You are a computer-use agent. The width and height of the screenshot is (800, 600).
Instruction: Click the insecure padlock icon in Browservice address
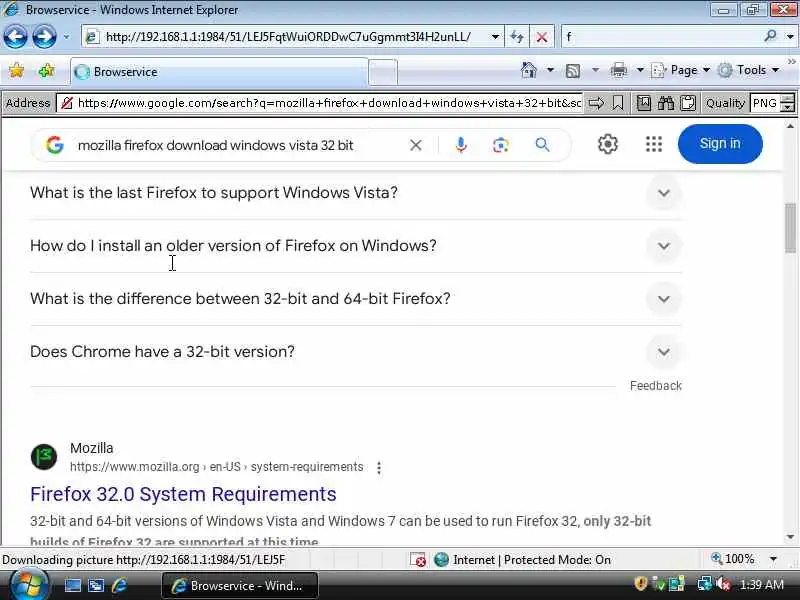pyautogui.click(x=66, y=103)
